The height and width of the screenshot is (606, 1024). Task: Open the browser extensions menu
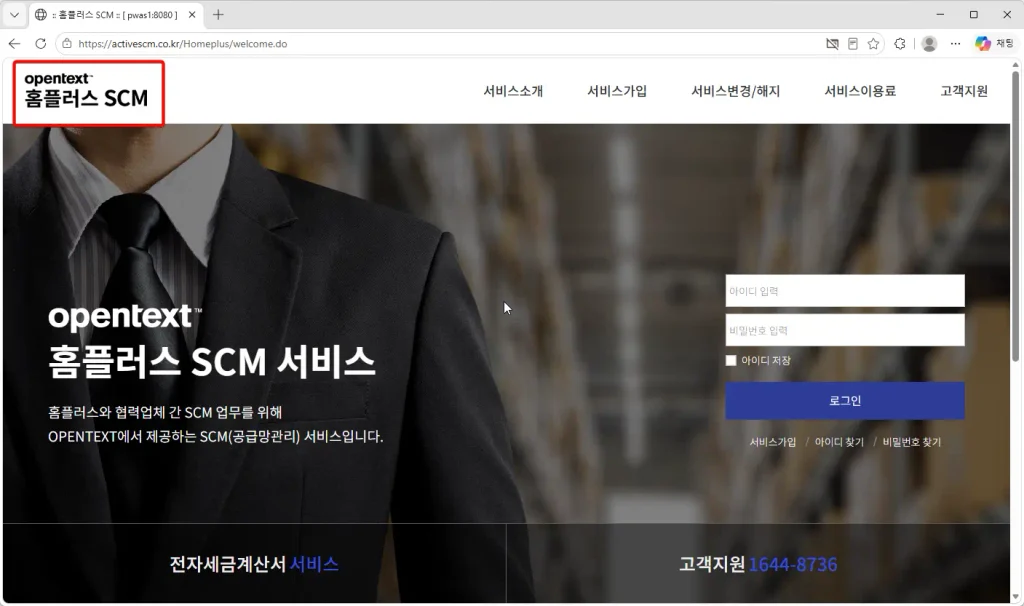tap(900, 44)
